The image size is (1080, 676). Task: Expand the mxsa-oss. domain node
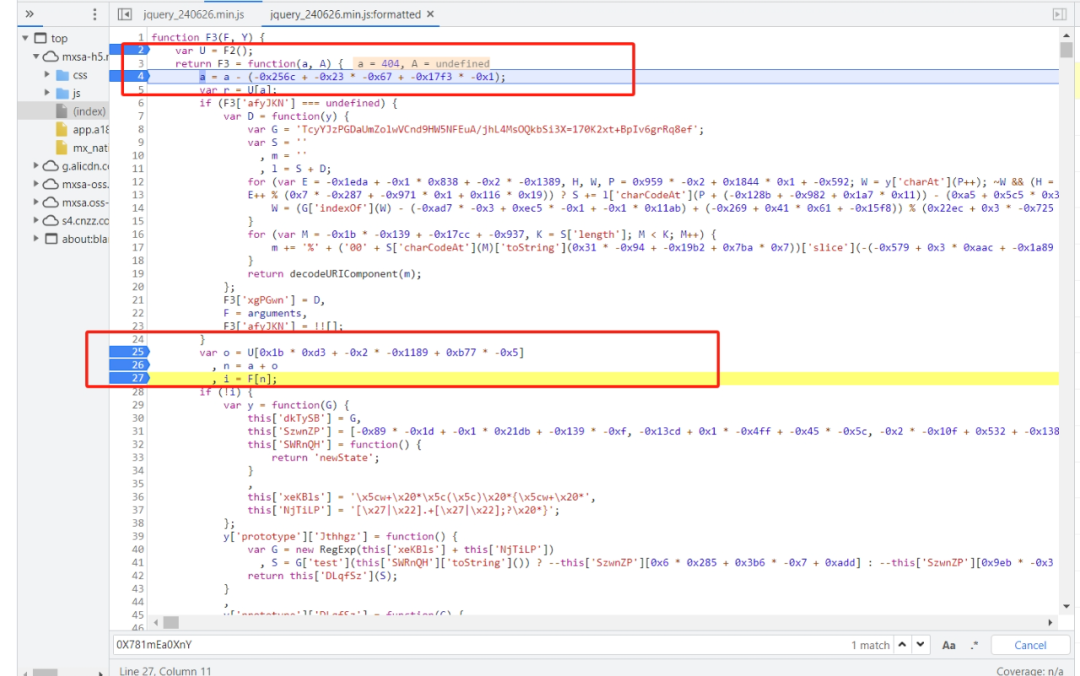pyautogui.click(x=36, y=184)
